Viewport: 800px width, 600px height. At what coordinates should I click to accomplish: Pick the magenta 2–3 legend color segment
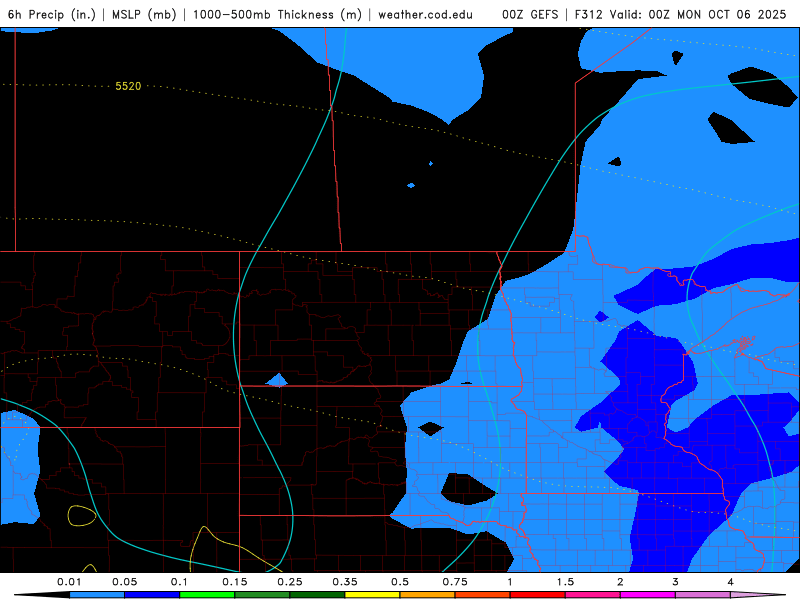coord(648,595)
